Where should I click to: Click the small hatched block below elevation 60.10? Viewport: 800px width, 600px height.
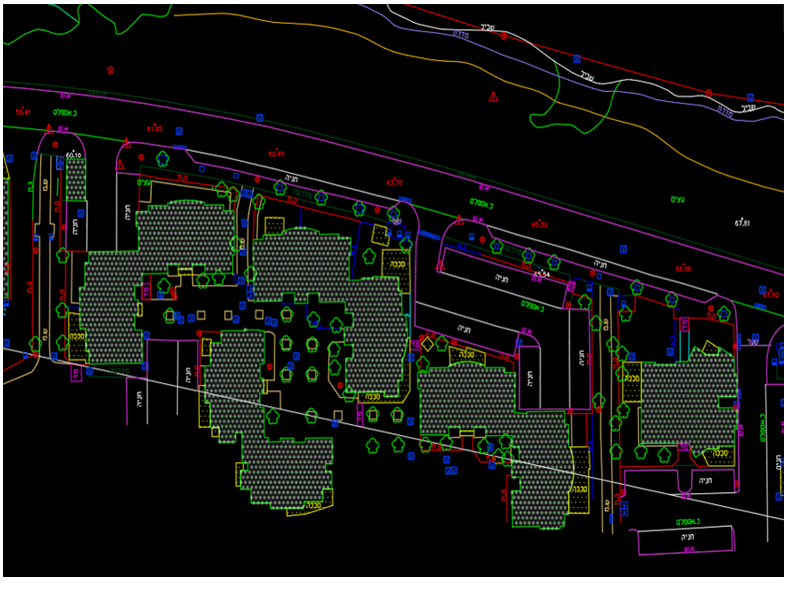click(x=75, y=177)
